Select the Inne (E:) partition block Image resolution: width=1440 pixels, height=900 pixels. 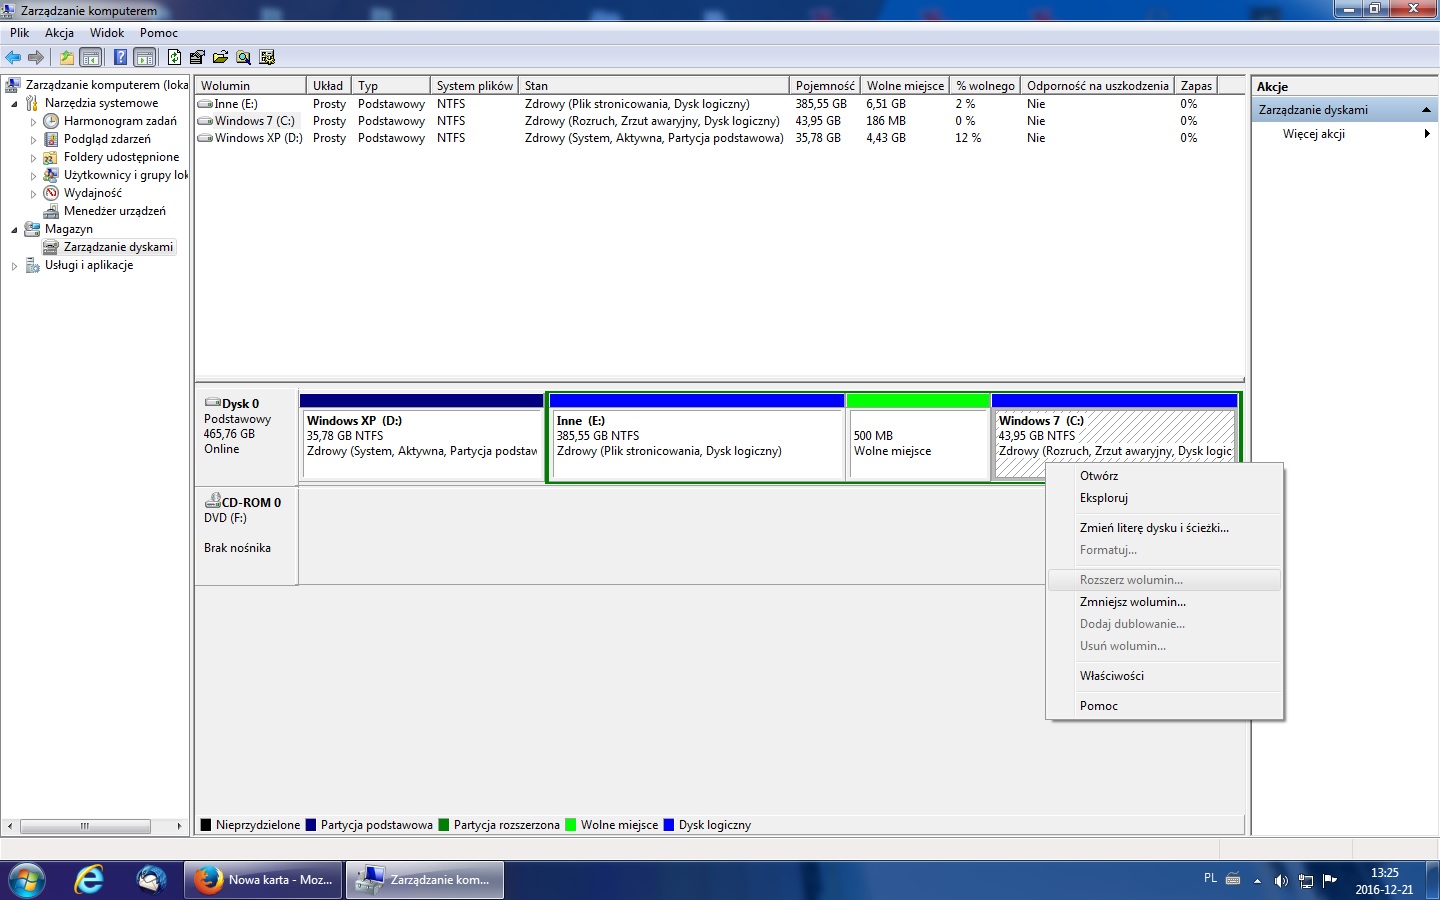(697, 437)
